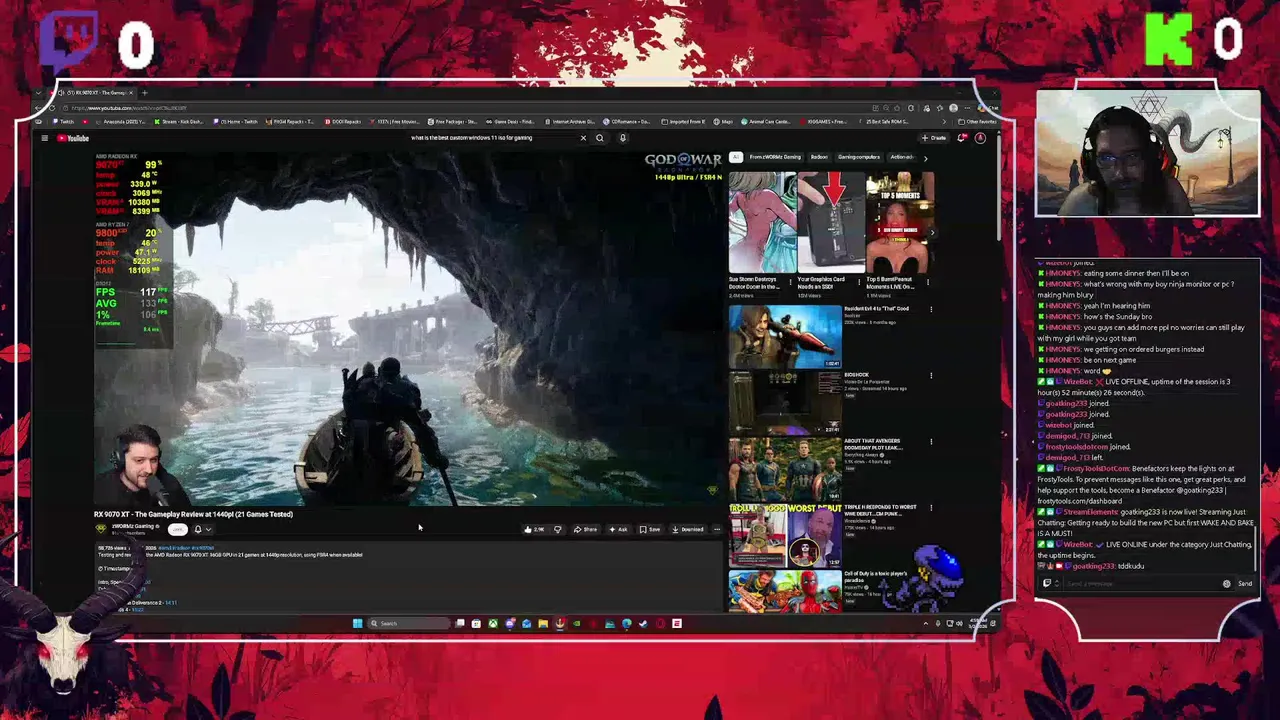
Task: Click the Ask button
Action: (618, 529)
